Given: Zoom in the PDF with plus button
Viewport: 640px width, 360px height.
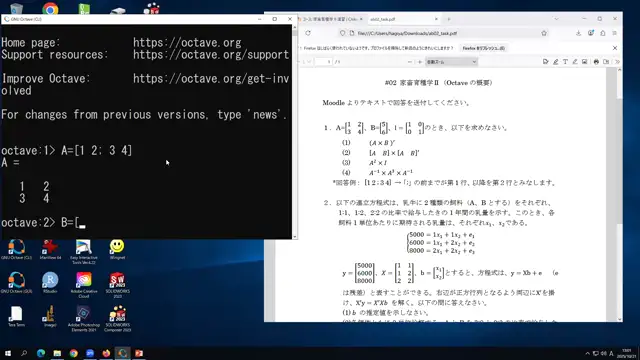Looking at the screenshot, I should pyautogui.click(x=420, y=62).
